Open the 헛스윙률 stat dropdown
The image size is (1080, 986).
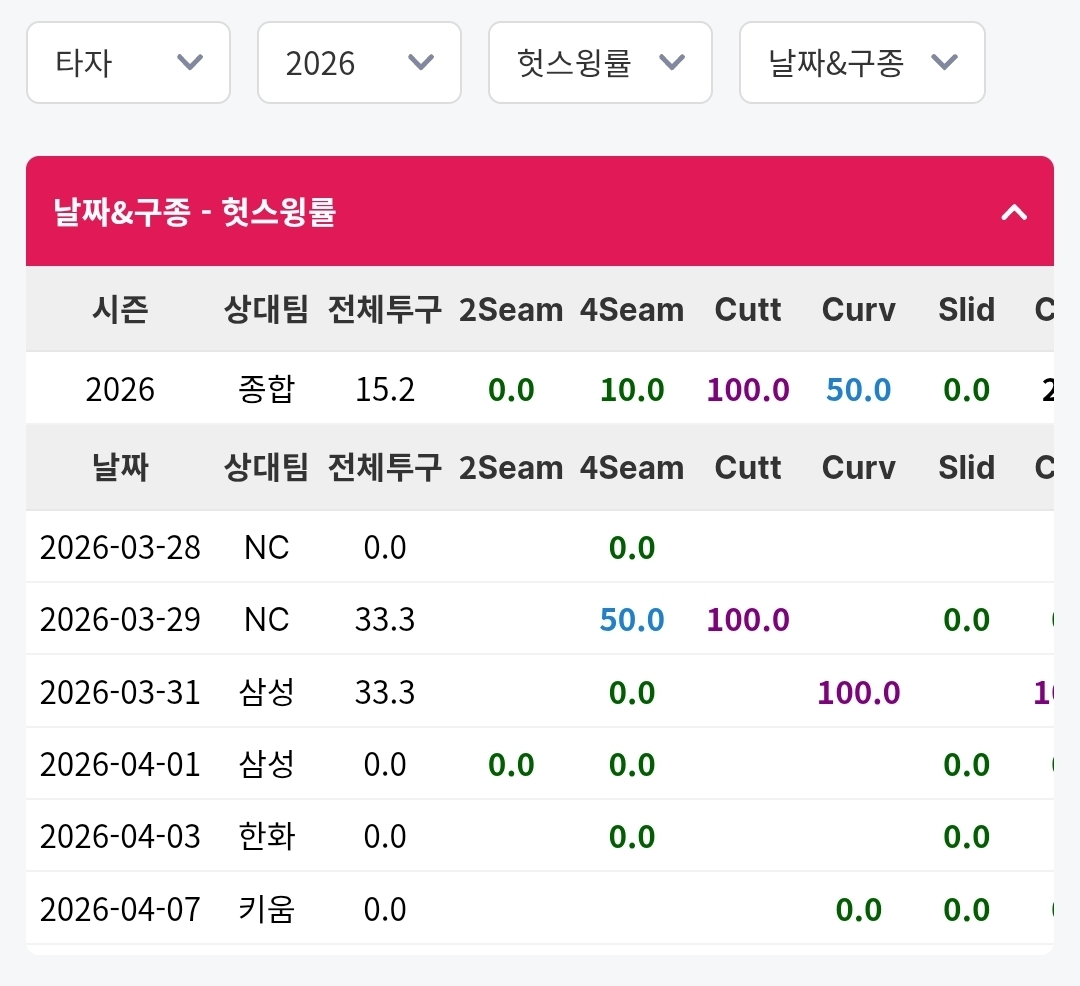click(600, 63)
